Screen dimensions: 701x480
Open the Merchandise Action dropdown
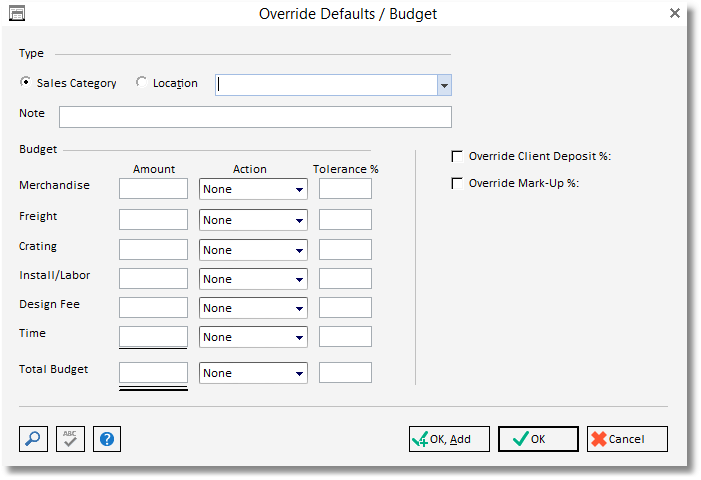(253, 189)
